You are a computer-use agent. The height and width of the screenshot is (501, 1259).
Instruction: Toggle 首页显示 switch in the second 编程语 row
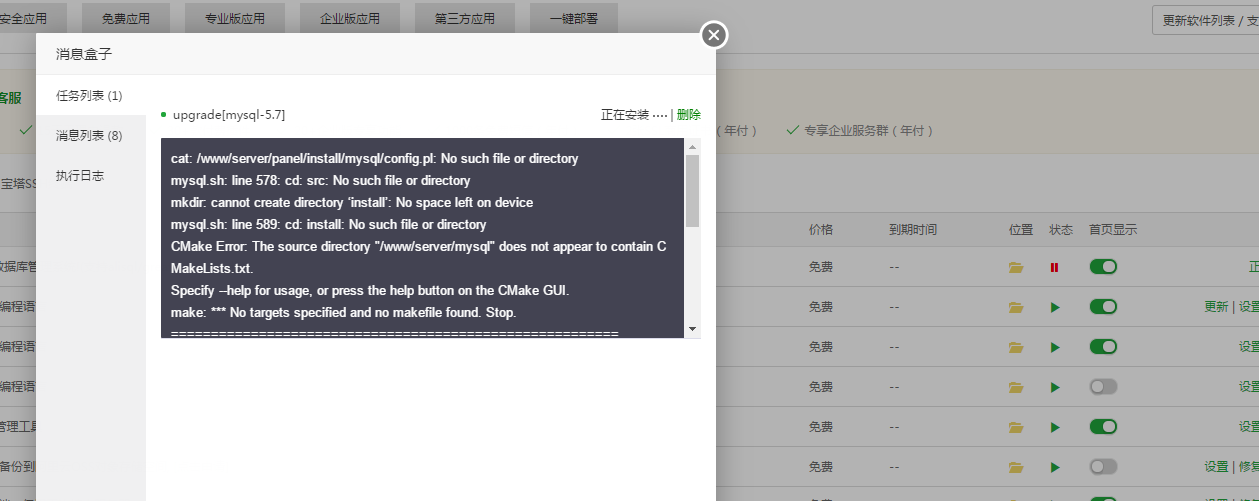[x=1103, y=347]
